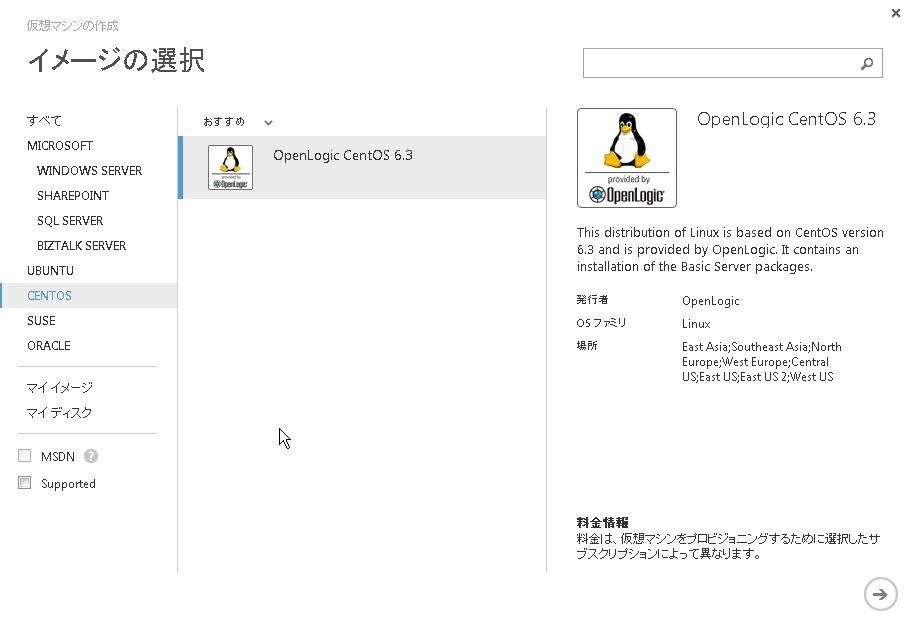Select the SUSE category
Screen dimensions: 909x625
pyautogui.click(x=41, y=321)
